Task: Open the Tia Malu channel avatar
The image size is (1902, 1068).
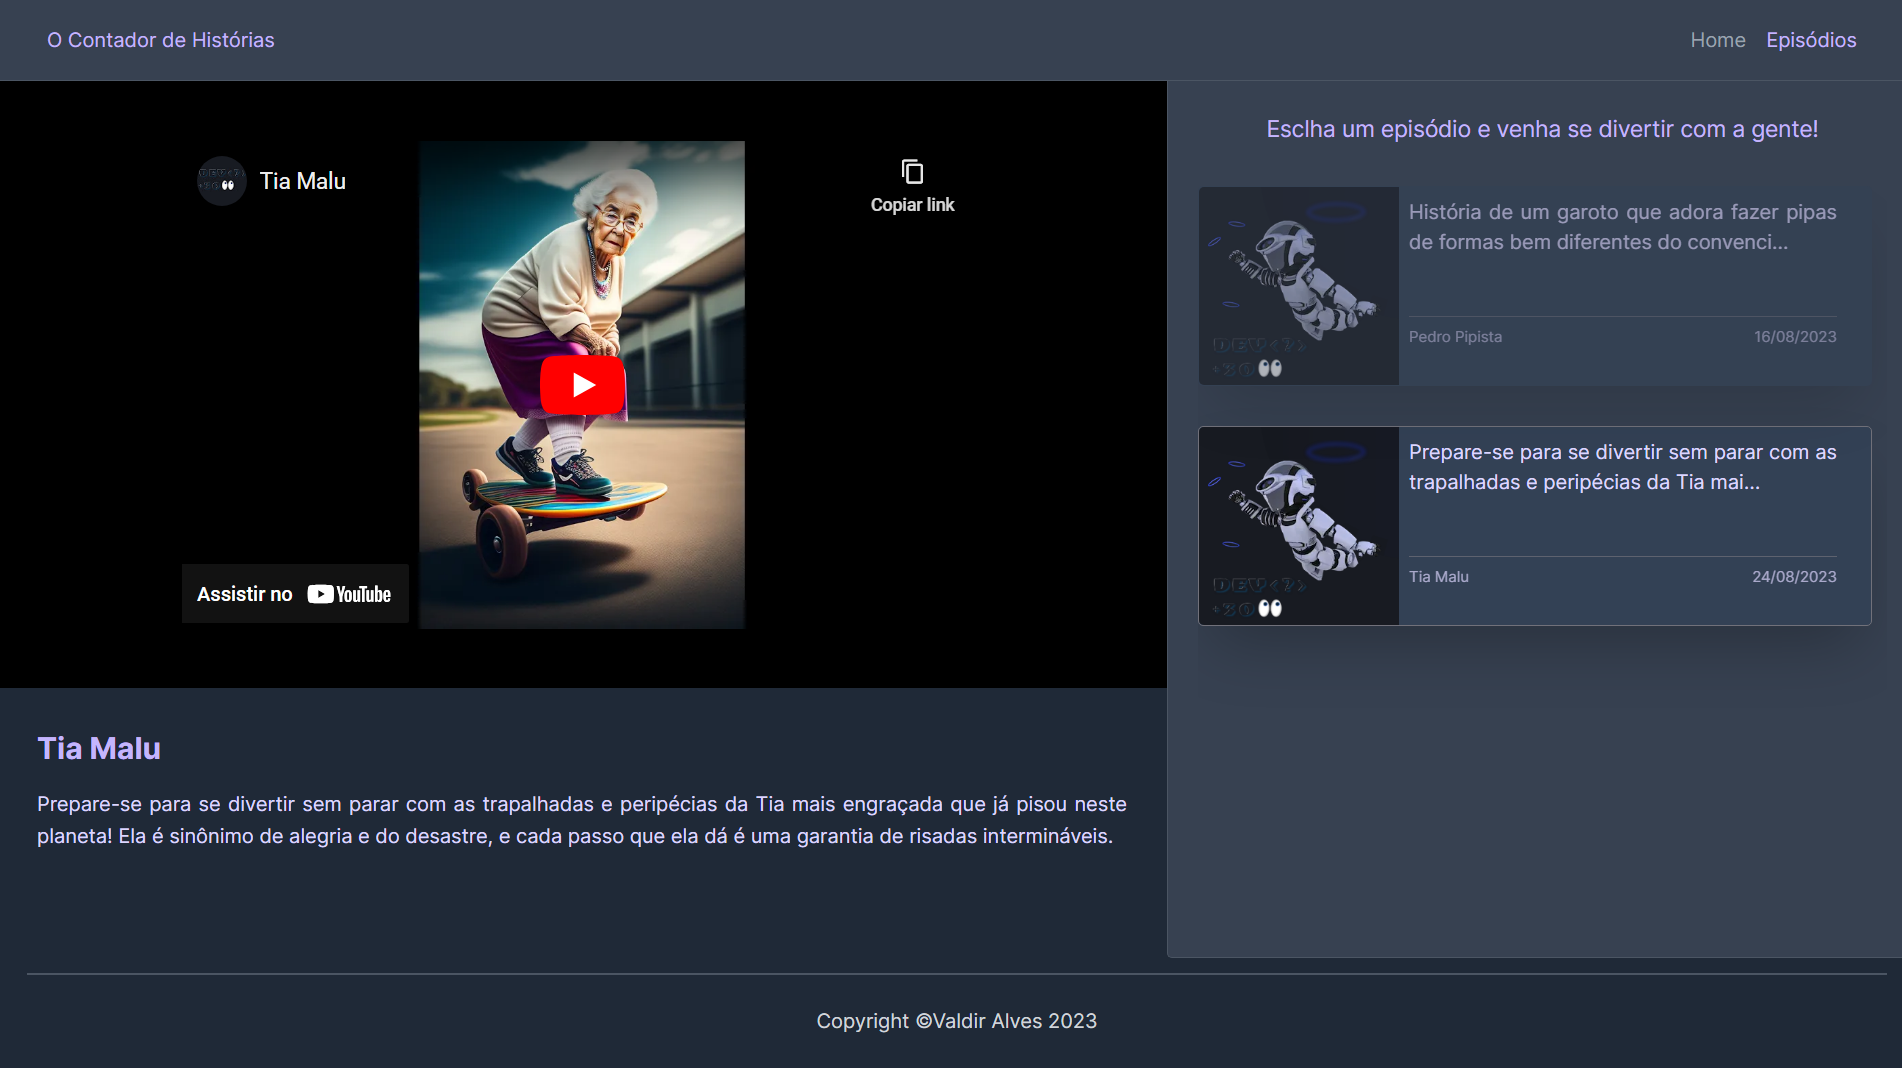Action: coord(222,181)
